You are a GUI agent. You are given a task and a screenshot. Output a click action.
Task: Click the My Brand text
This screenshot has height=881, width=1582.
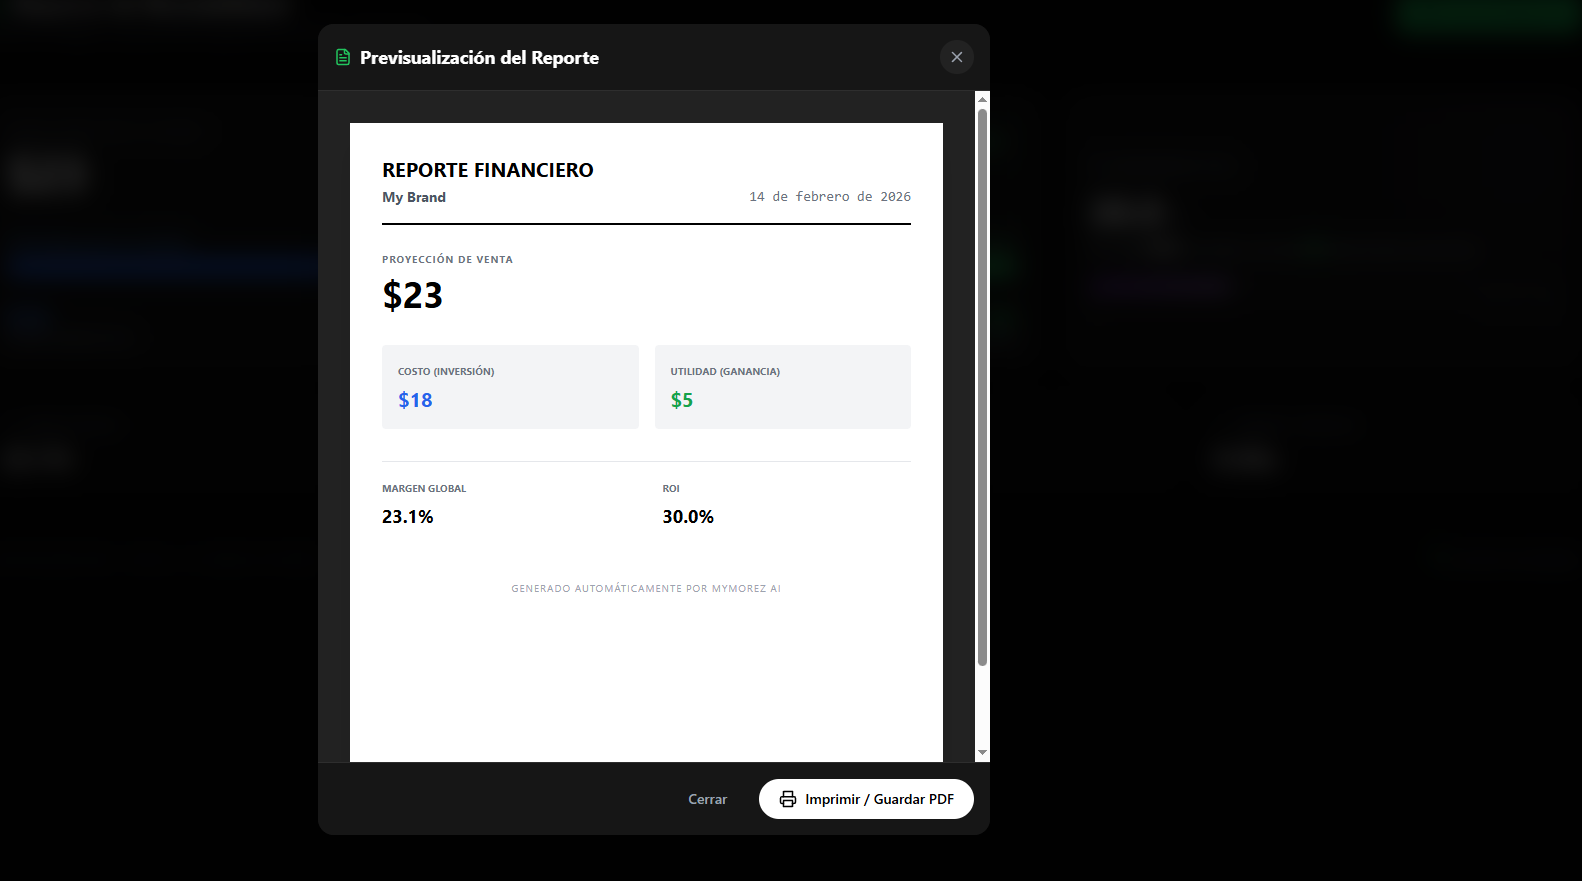pyautogui.click(x=414, y=197)
